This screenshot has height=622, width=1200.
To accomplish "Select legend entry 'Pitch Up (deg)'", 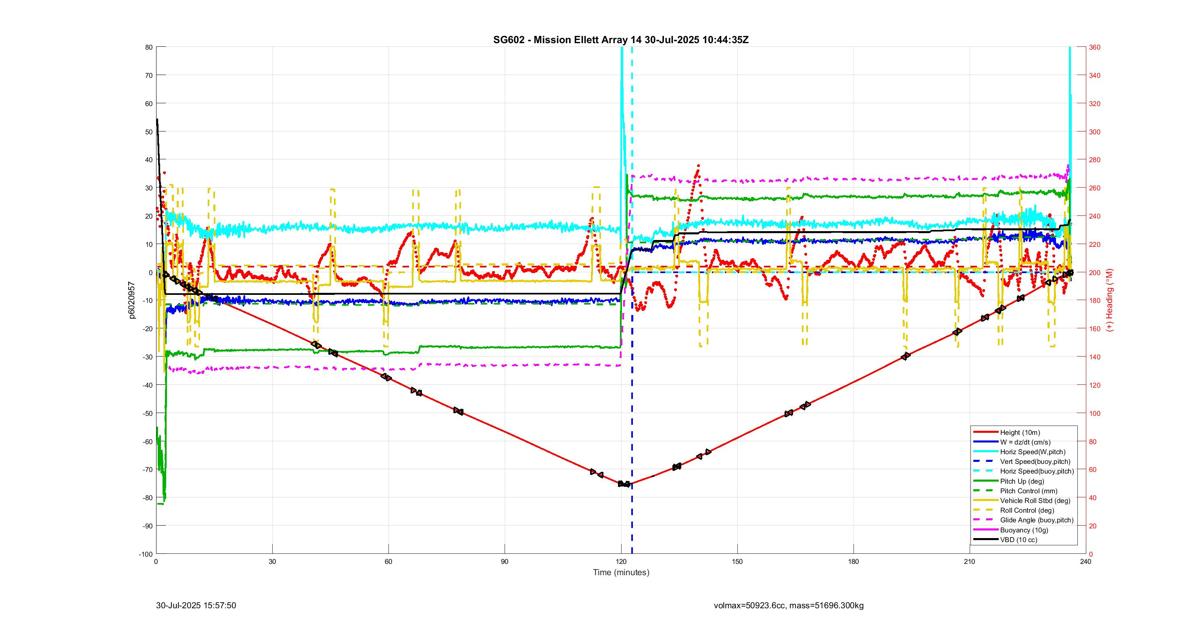I will click(x=1023, y=480).
